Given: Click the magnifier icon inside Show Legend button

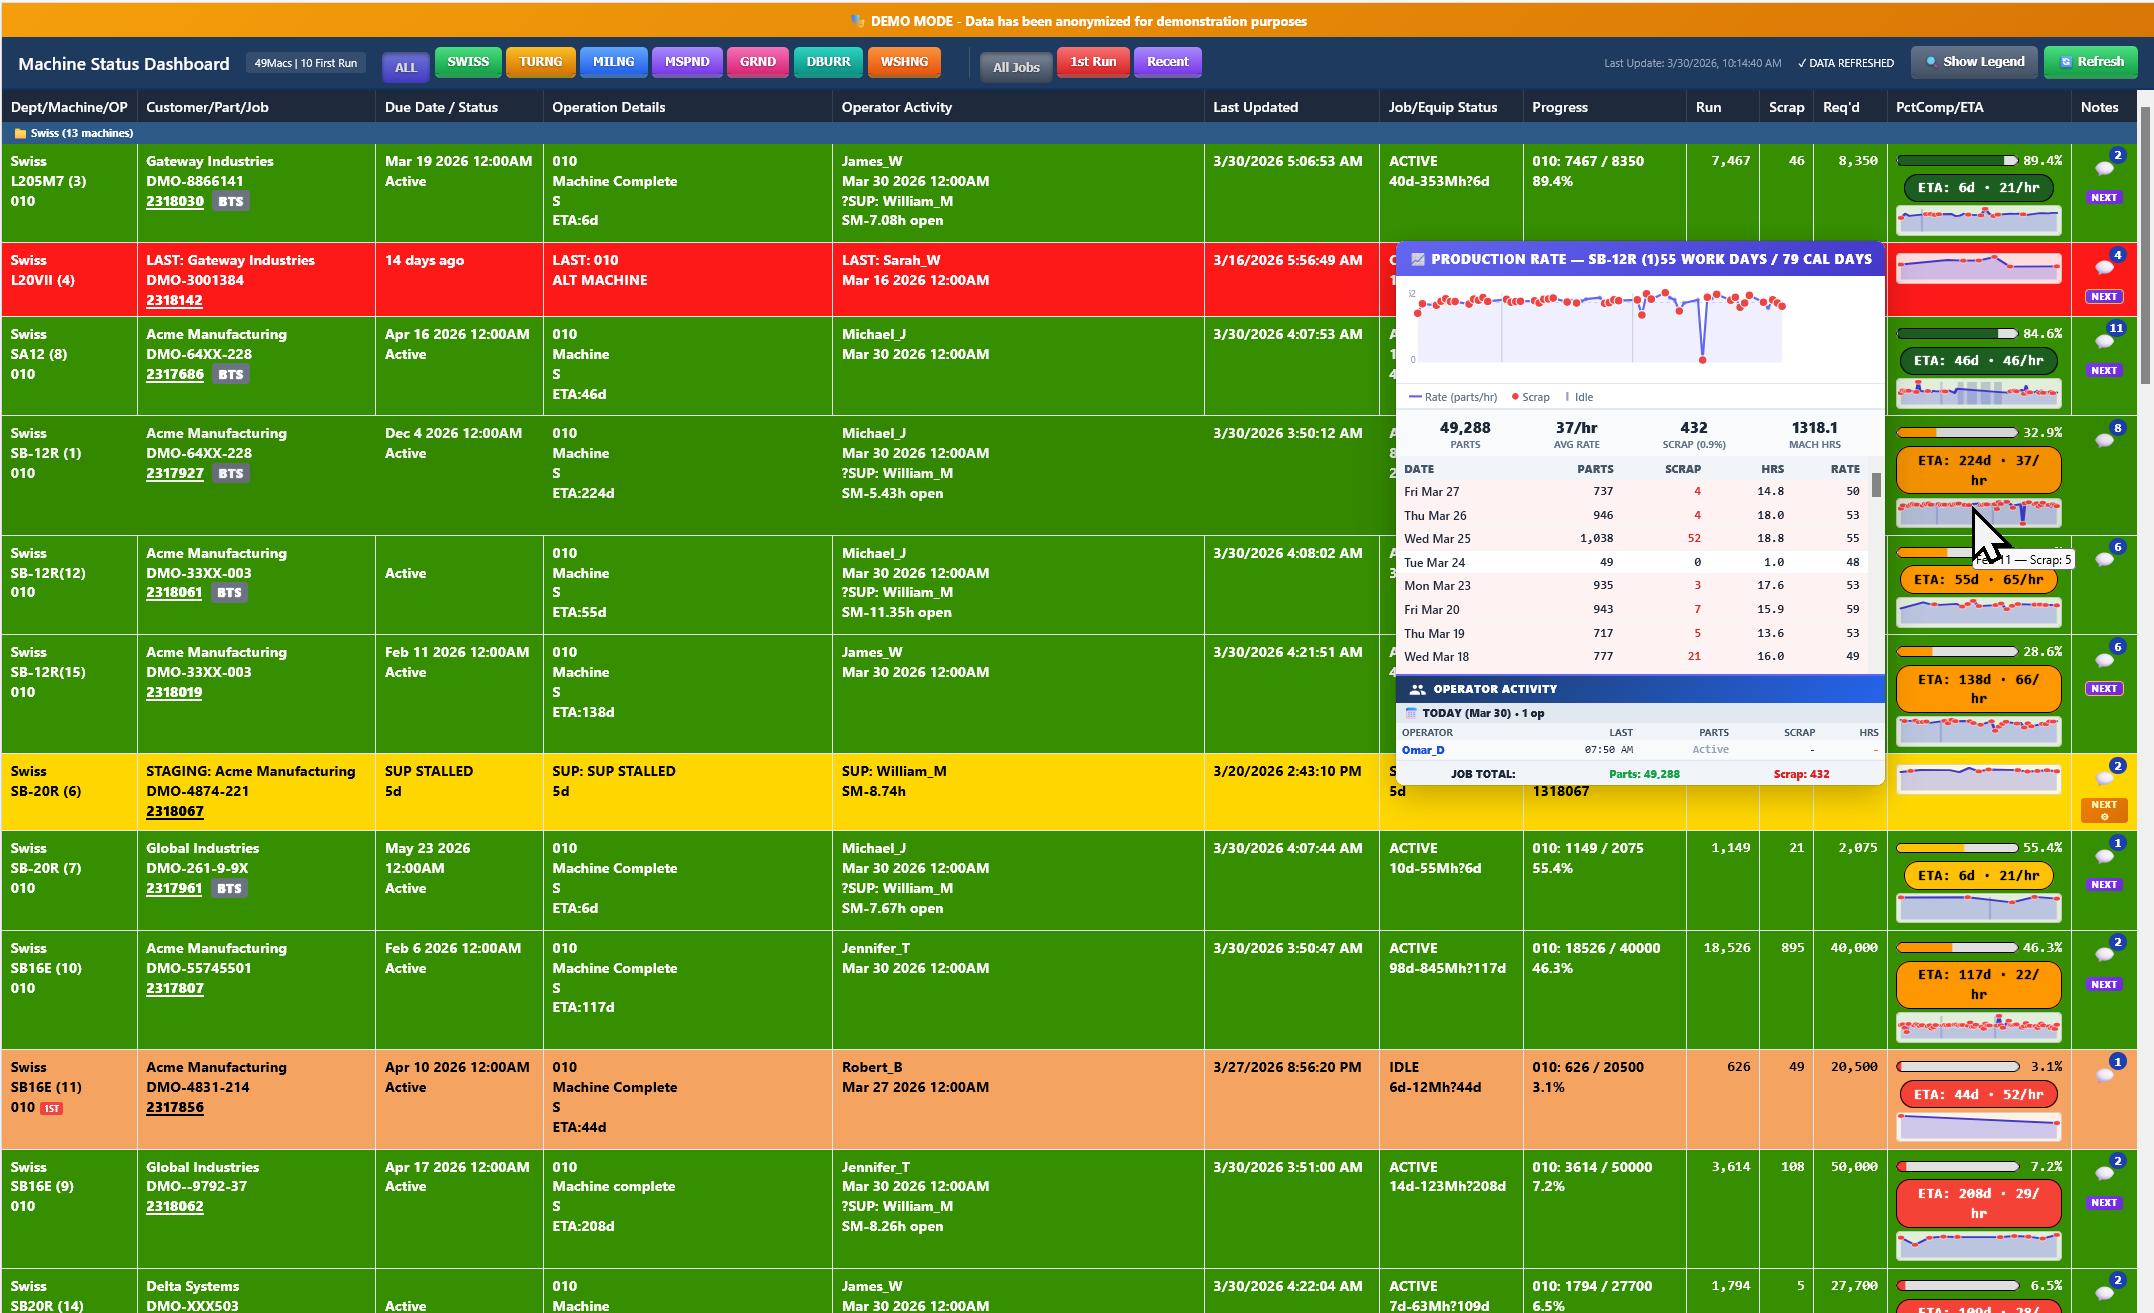Looking at the screenshot, I should tap(1930, 61).
